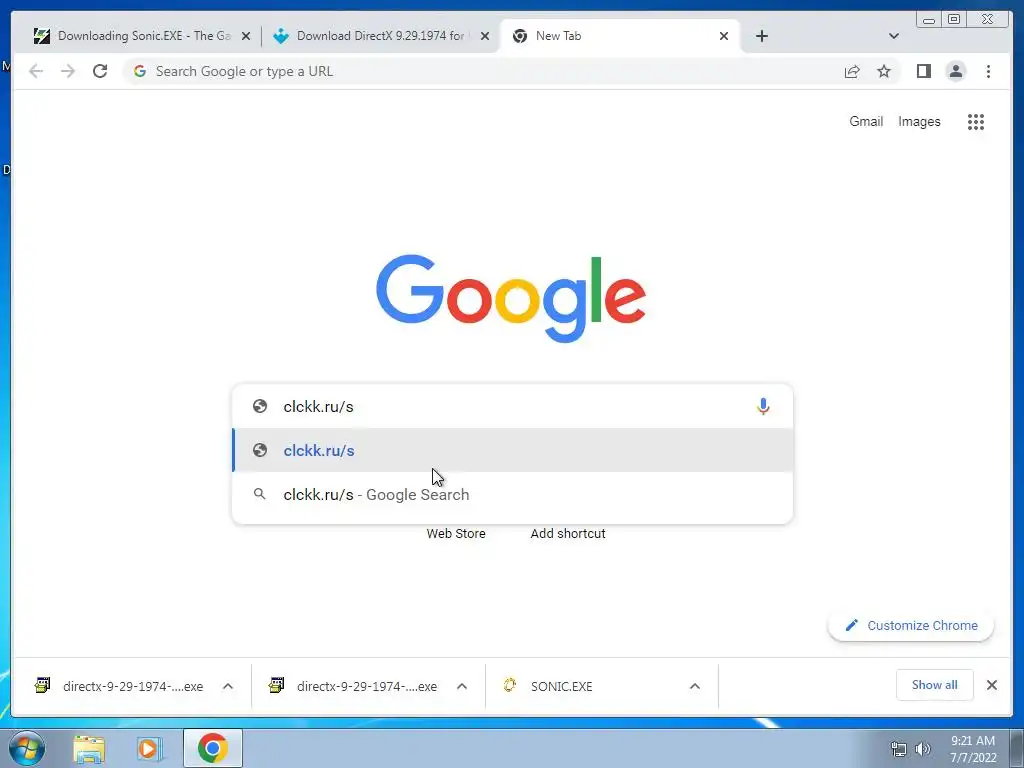
Task: Click the Customize Chrome button
Action: [x=911, y=626]
